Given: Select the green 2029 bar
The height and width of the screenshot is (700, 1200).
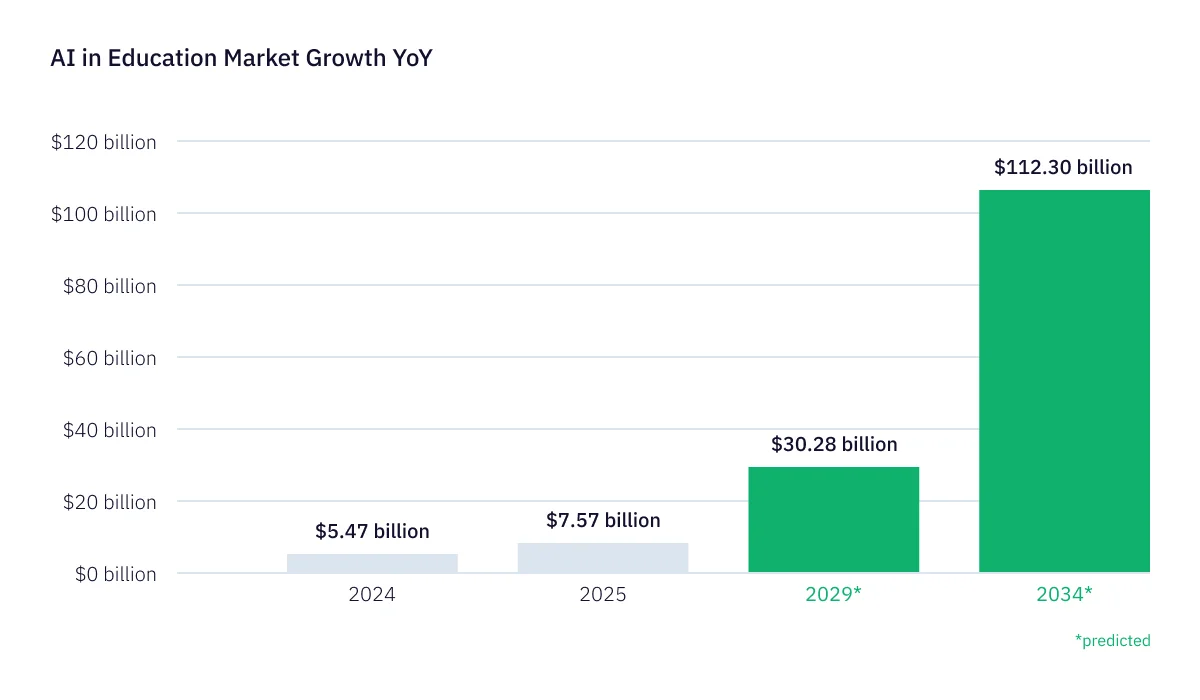Looking at the screenshot, I should (x=833, y=518).
